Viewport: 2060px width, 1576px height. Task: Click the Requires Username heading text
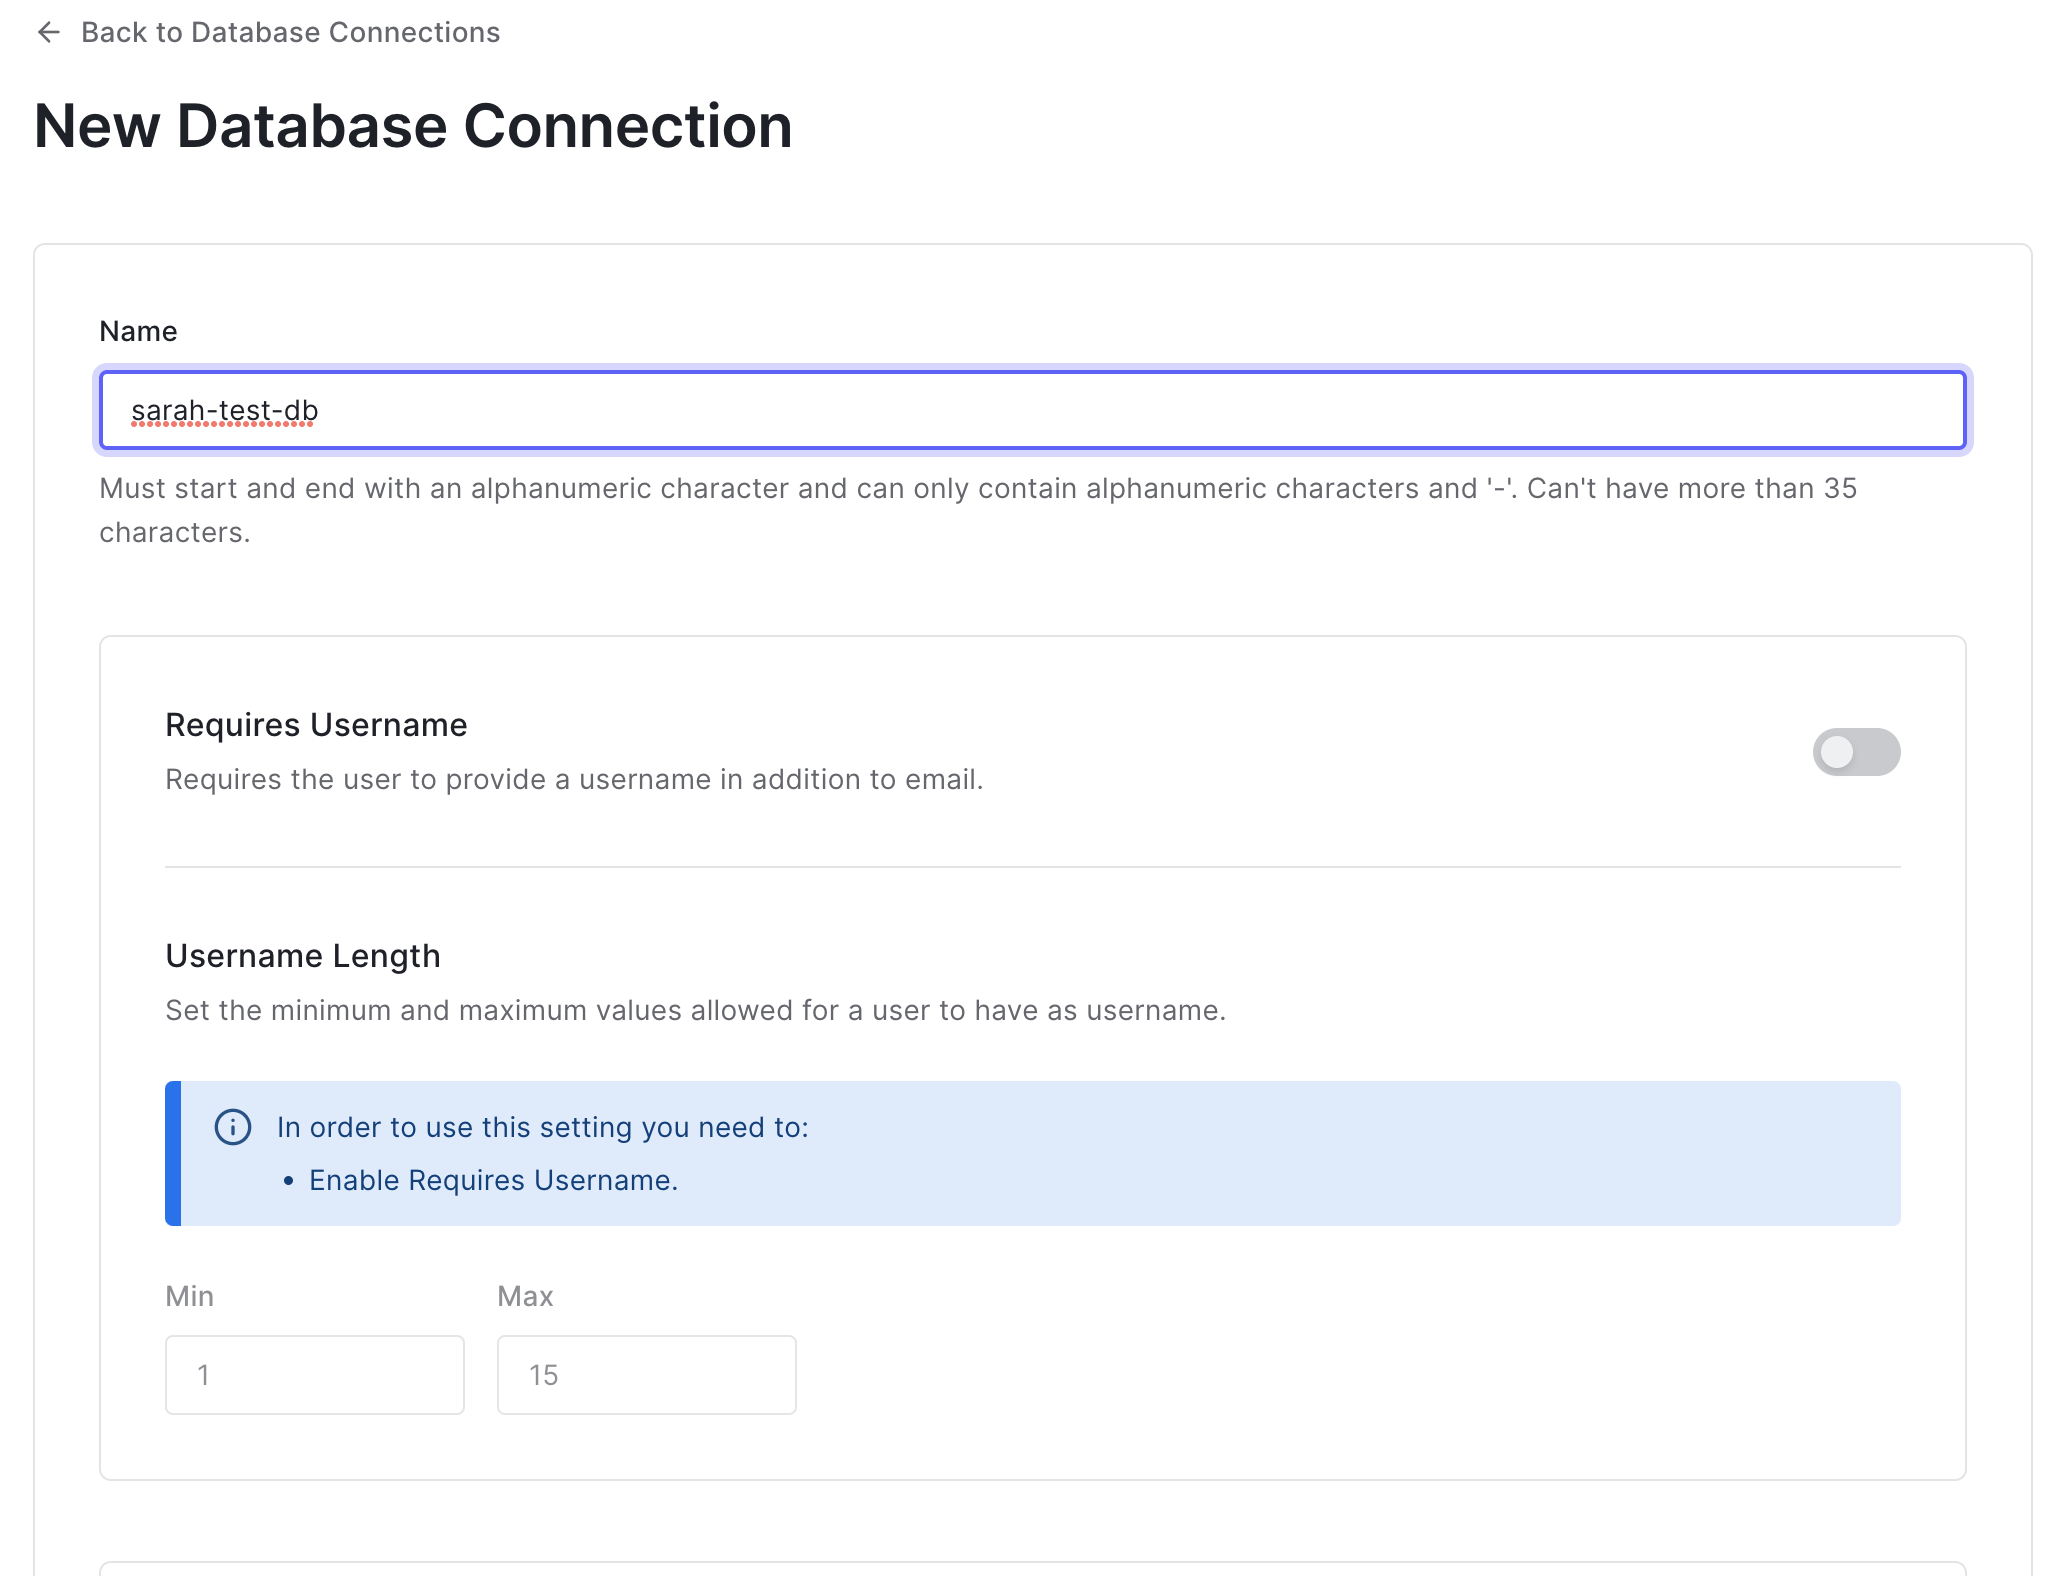pyautogui.click(x=316, y=725)
